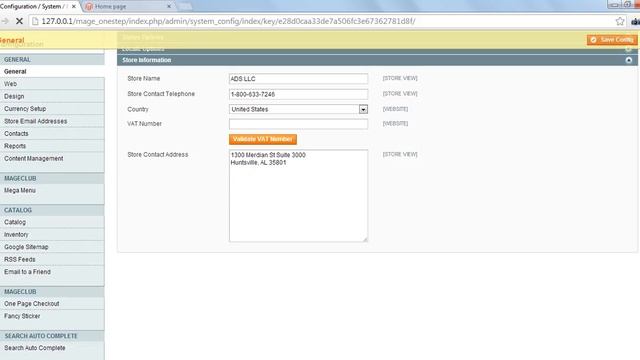Open Search Auto Complete settings
This screenshot has height=360, width=640.
[52, 348]
